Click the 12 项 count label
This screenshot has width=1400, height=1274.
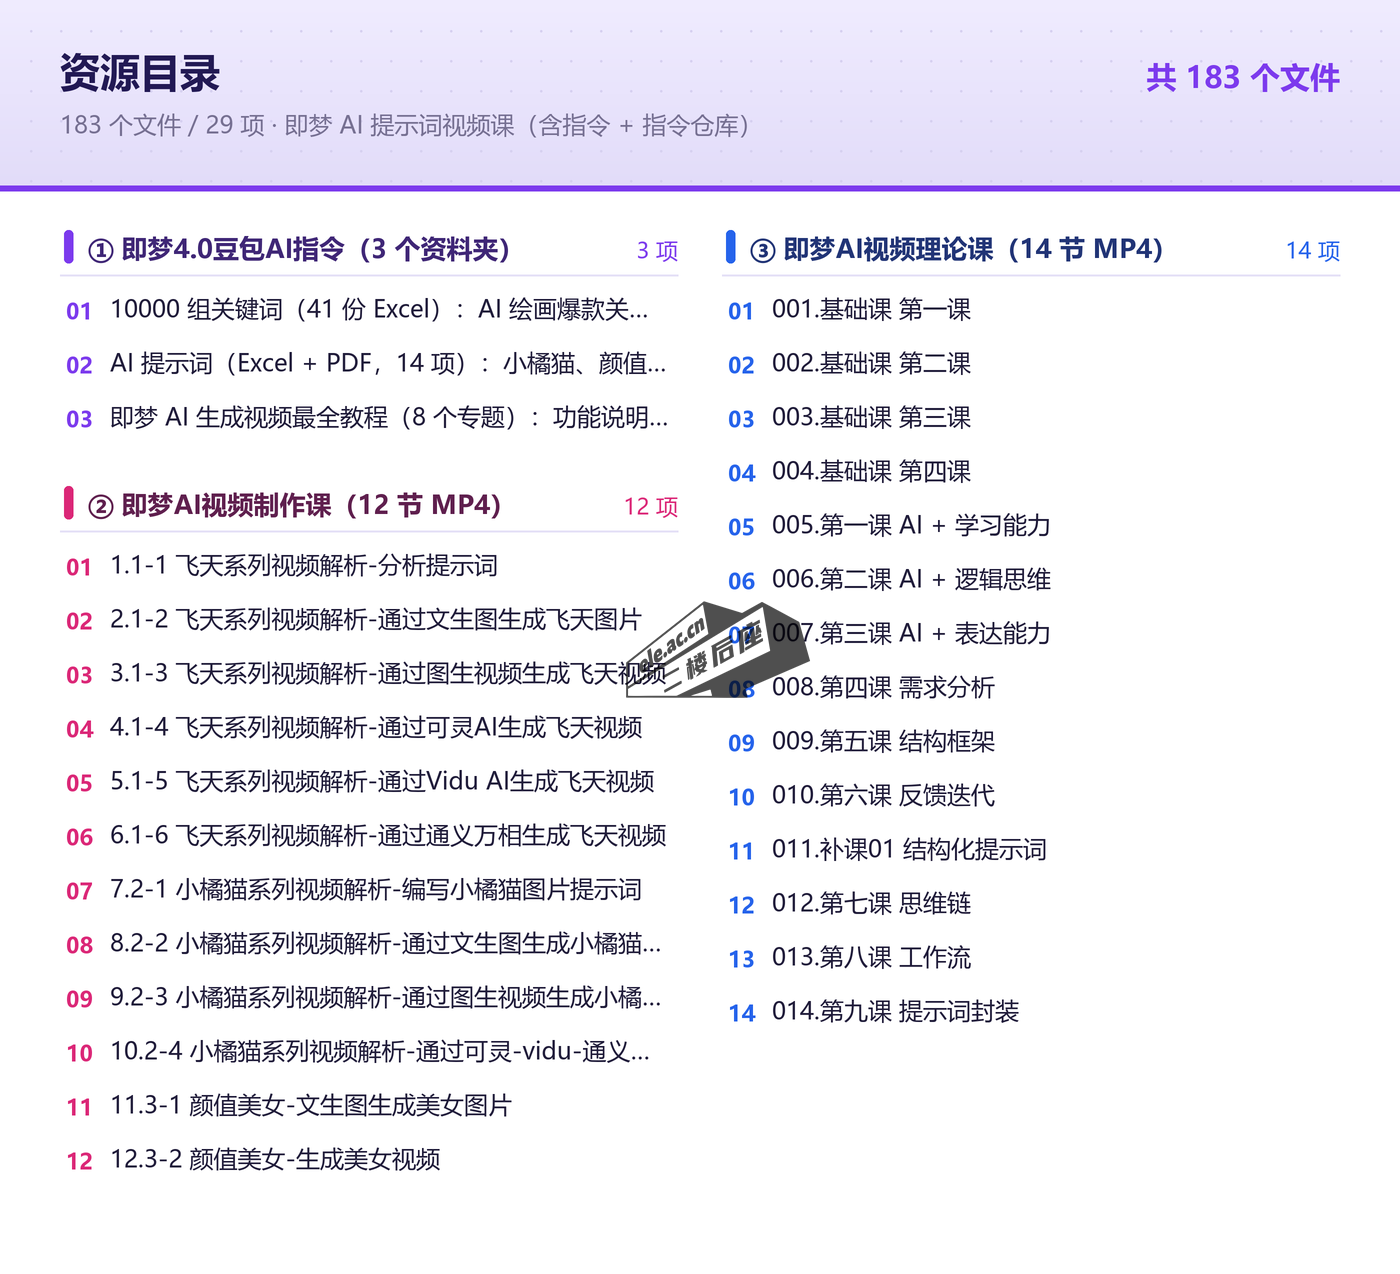pyautogui.click(x=651, y=507)
